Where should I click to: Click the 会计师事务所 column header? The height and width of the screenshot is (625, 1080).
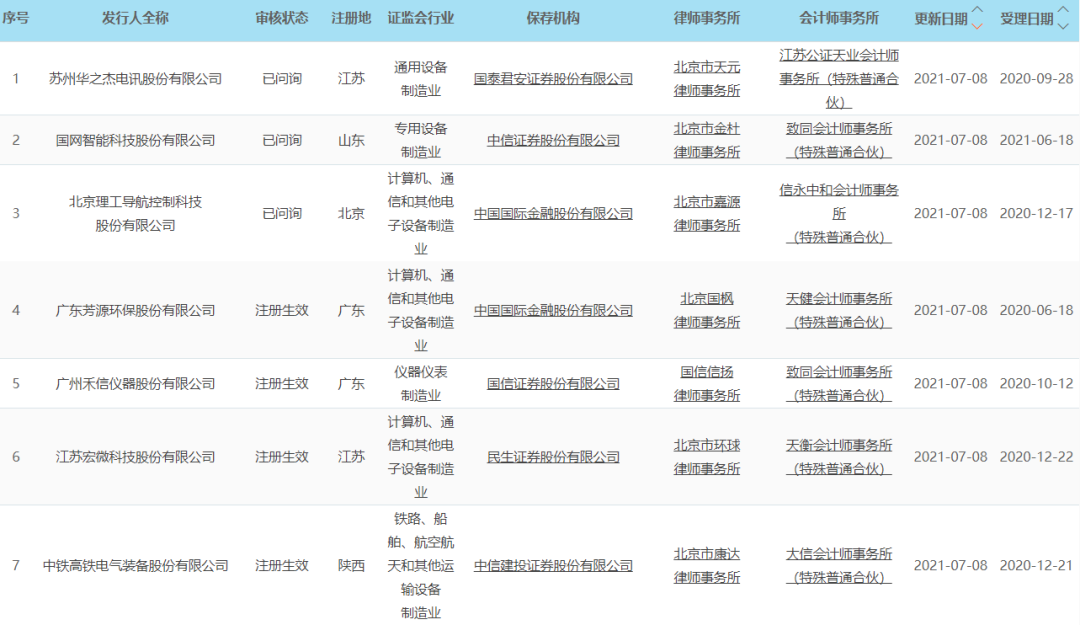(839, 19)
